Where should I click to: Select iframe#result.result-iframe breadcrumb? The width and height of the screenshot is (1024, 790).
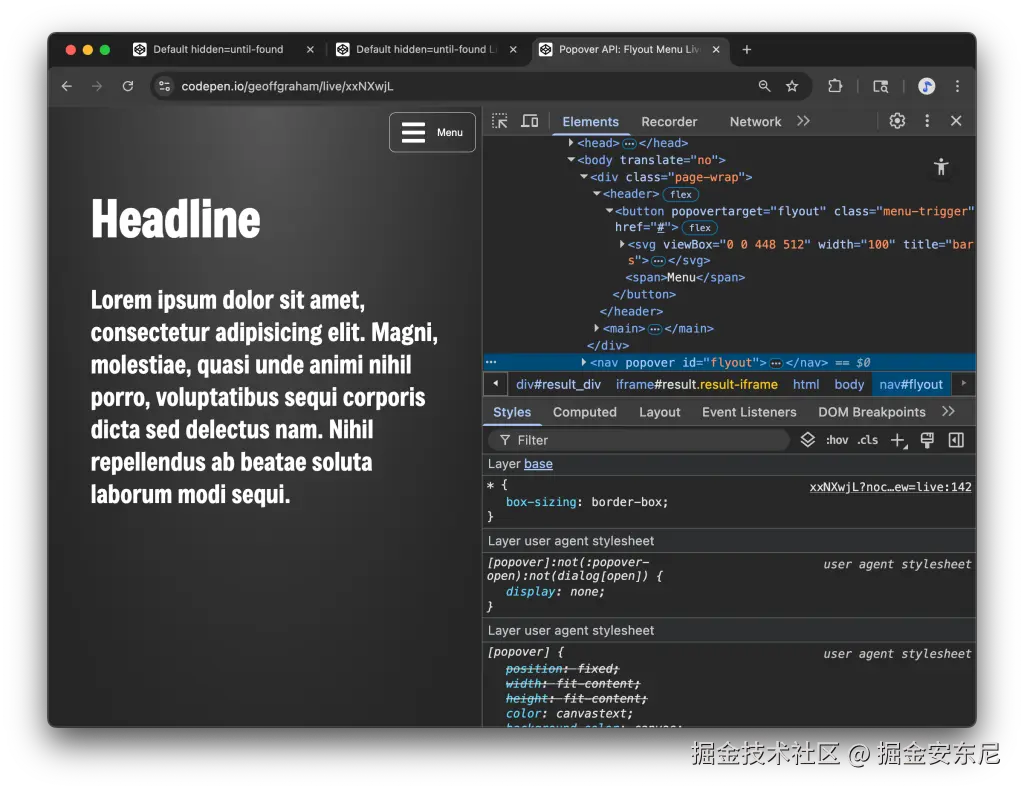click(697, 384)
